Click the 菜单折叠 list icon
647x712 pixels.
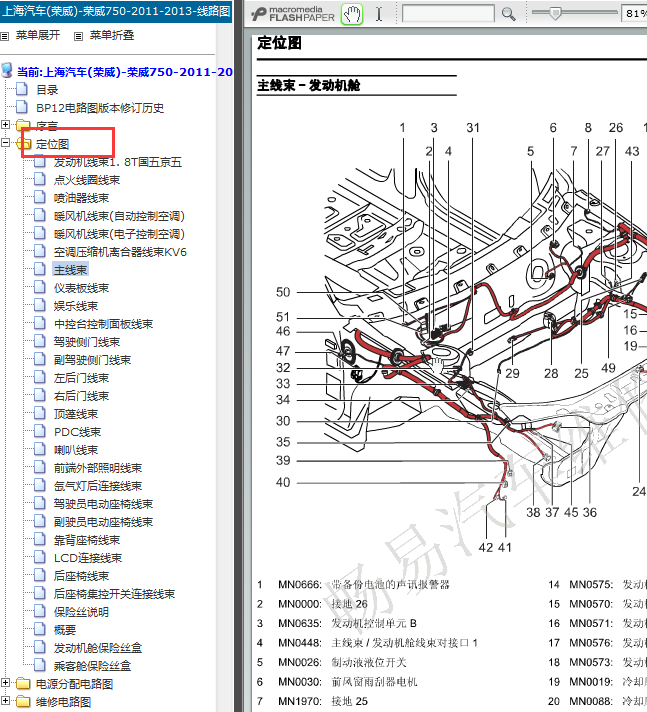(79, 36)
